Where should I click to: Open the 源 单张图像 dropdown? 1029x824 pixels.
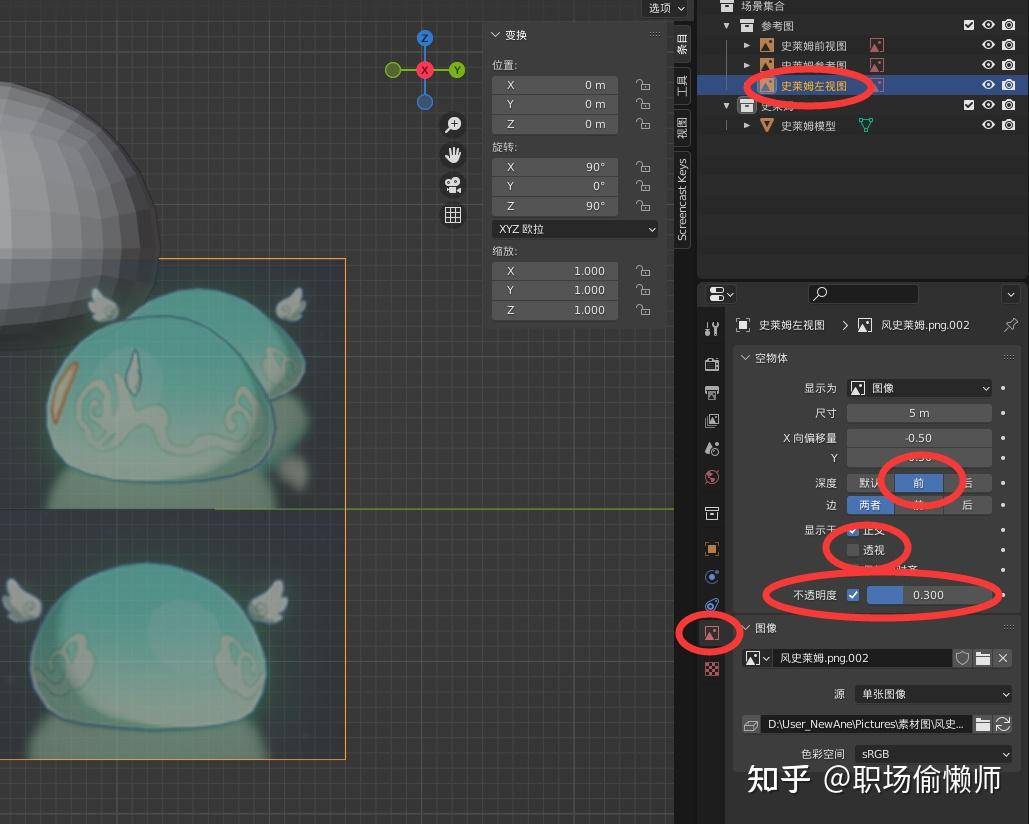coord(933,694)
